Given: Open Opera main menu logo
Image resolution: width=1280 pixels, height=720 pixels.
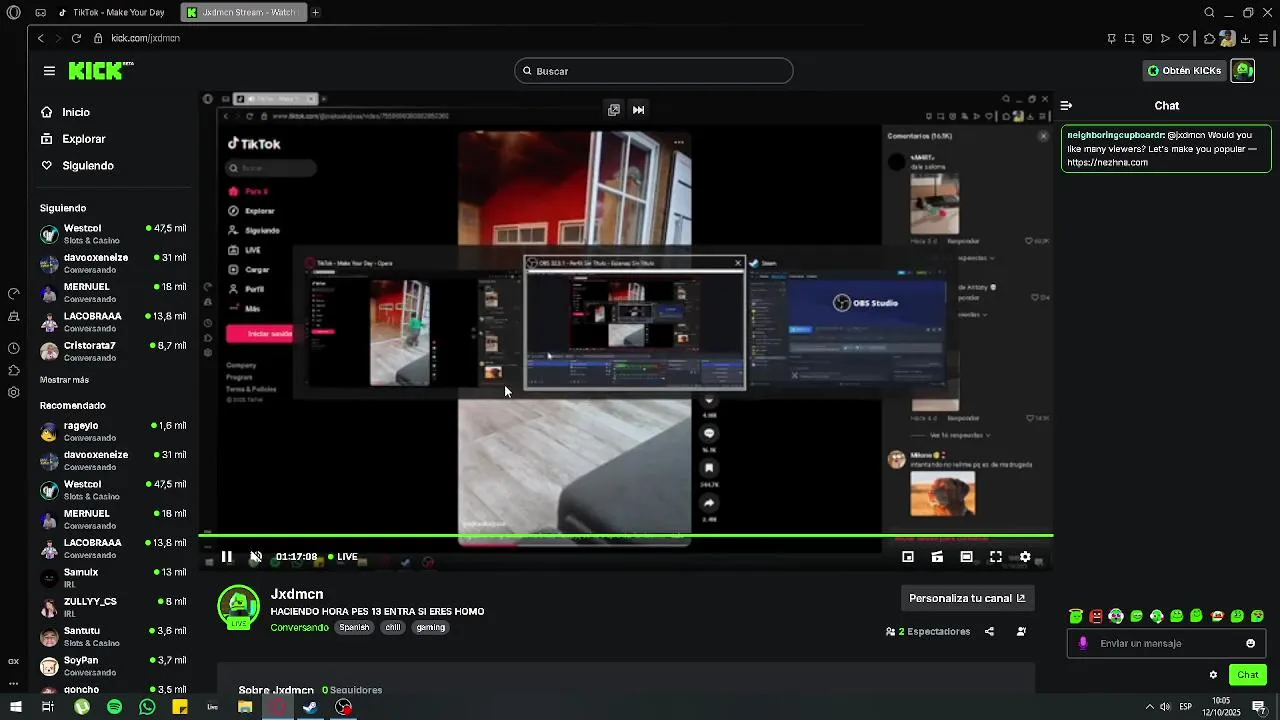Looking at the screenshot, I should coord(14,13).
